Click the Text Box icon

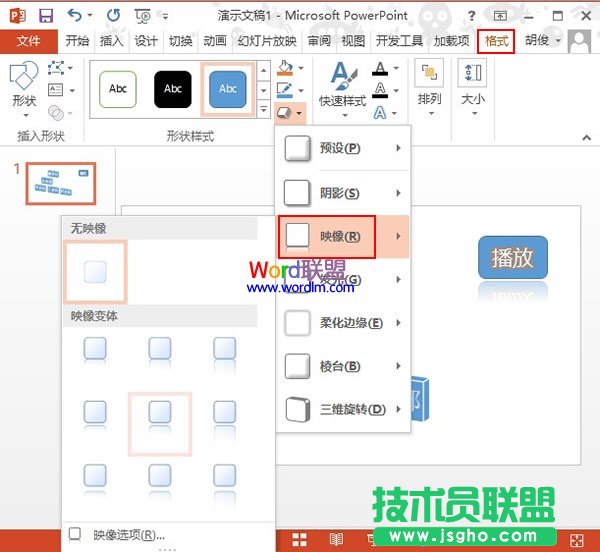55,90
